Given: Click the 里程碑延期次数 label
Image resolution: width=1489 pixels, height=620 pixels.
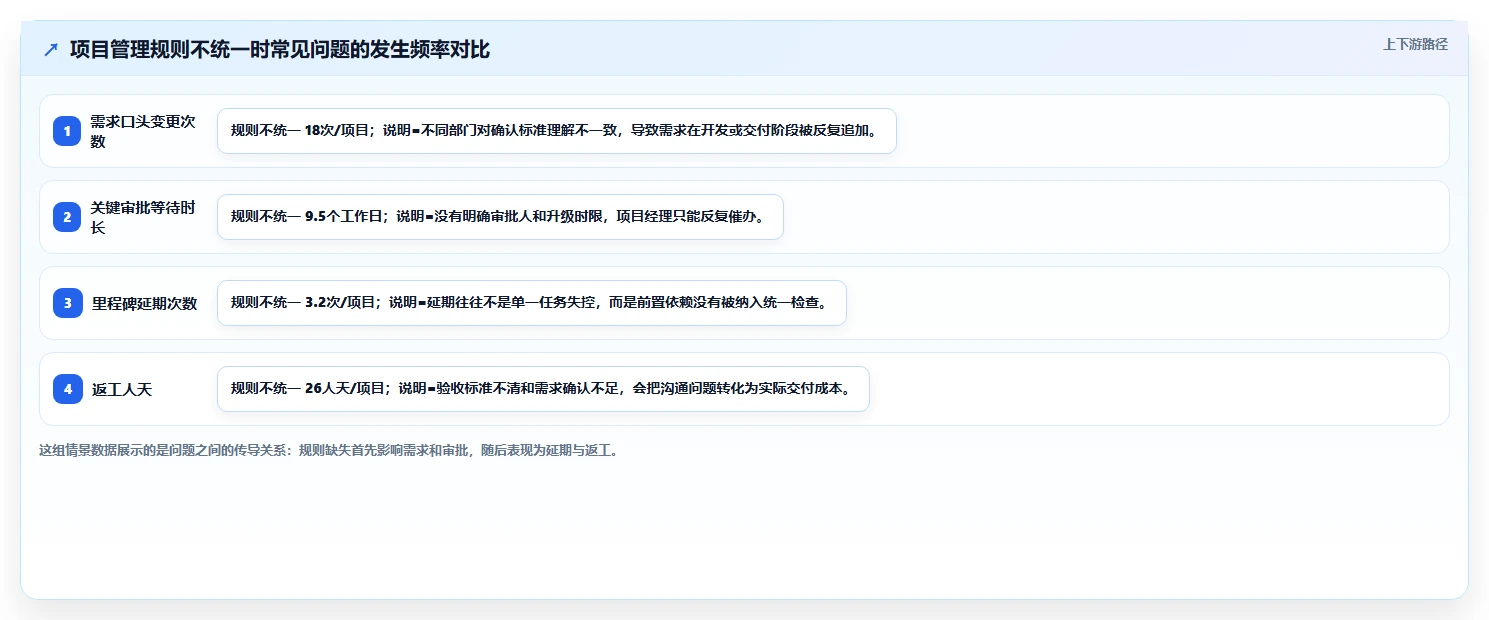Looking at the screenshot, I should [x=145, y=303].
